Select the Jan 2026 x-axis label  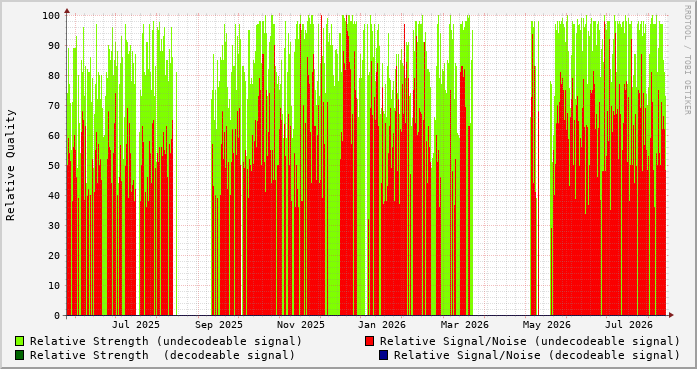click(x=382, y=325)
